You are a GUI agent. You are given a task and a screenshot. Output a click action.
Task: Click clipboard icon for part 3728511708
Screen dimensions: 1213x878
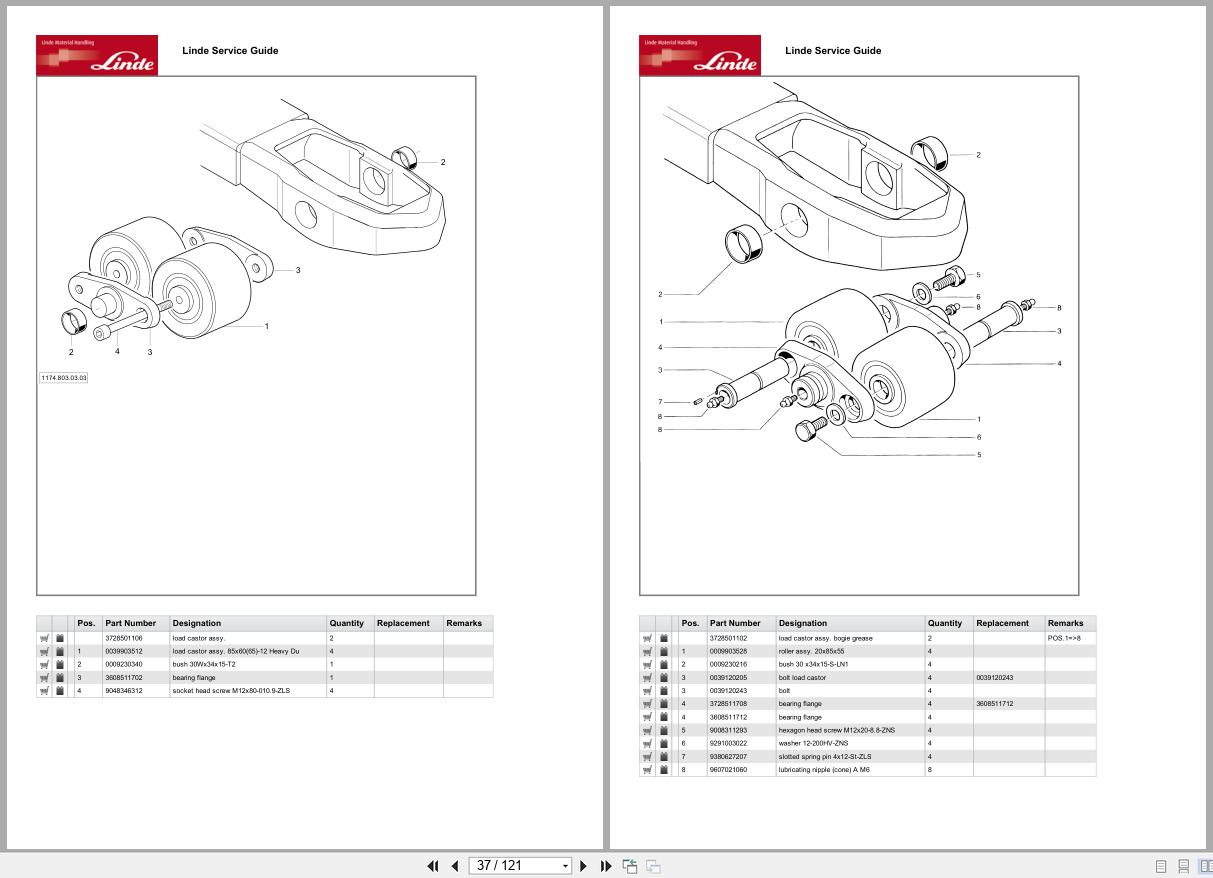[664, 704]
